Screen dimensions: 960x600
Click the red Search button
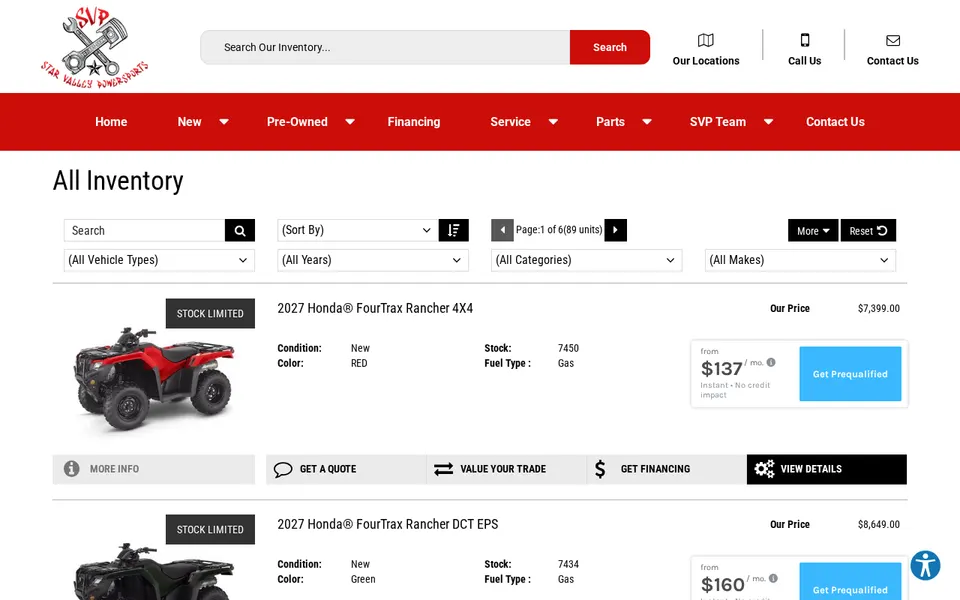pyautogui.click(x=610, y=47)
